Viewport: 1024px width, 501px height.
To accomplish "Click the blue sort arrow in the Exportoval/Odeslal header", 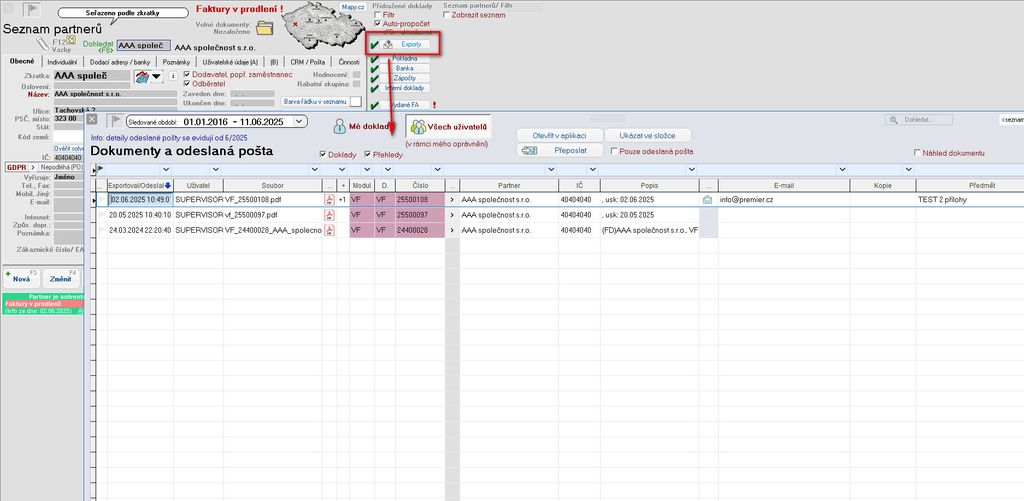I will click(x=168, y=186).
